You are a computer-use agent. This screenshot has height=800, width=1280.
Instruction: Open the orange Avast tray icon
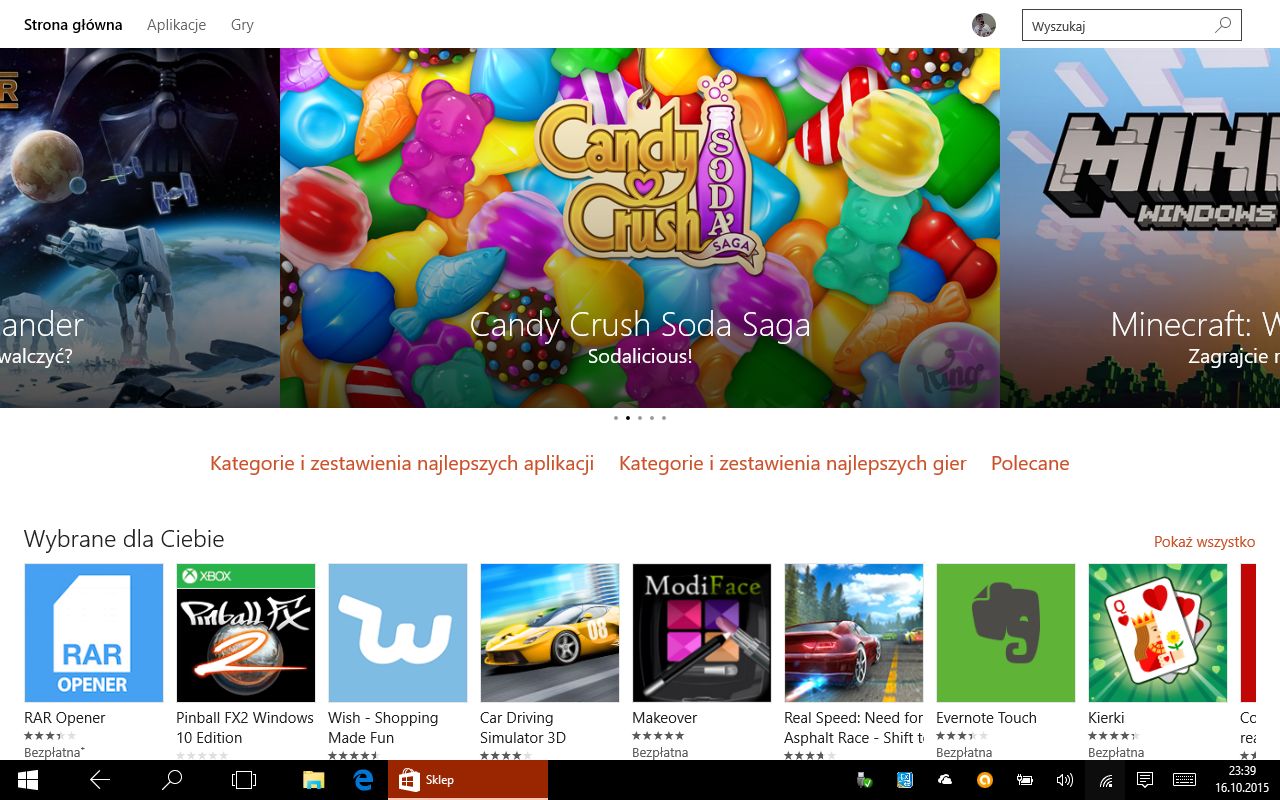click(985, 780)
